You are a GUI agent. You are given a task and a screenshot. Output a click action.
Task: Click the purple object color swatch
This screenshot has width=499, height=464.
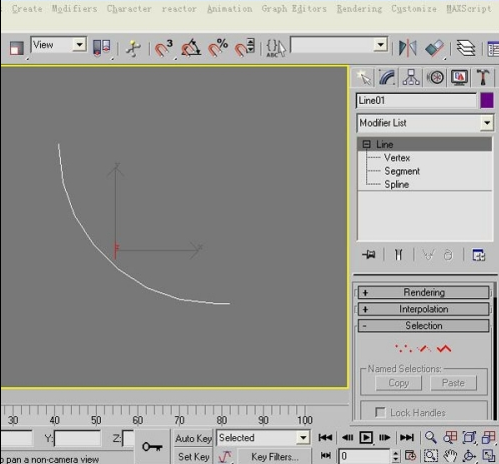(x=487, y=100)
